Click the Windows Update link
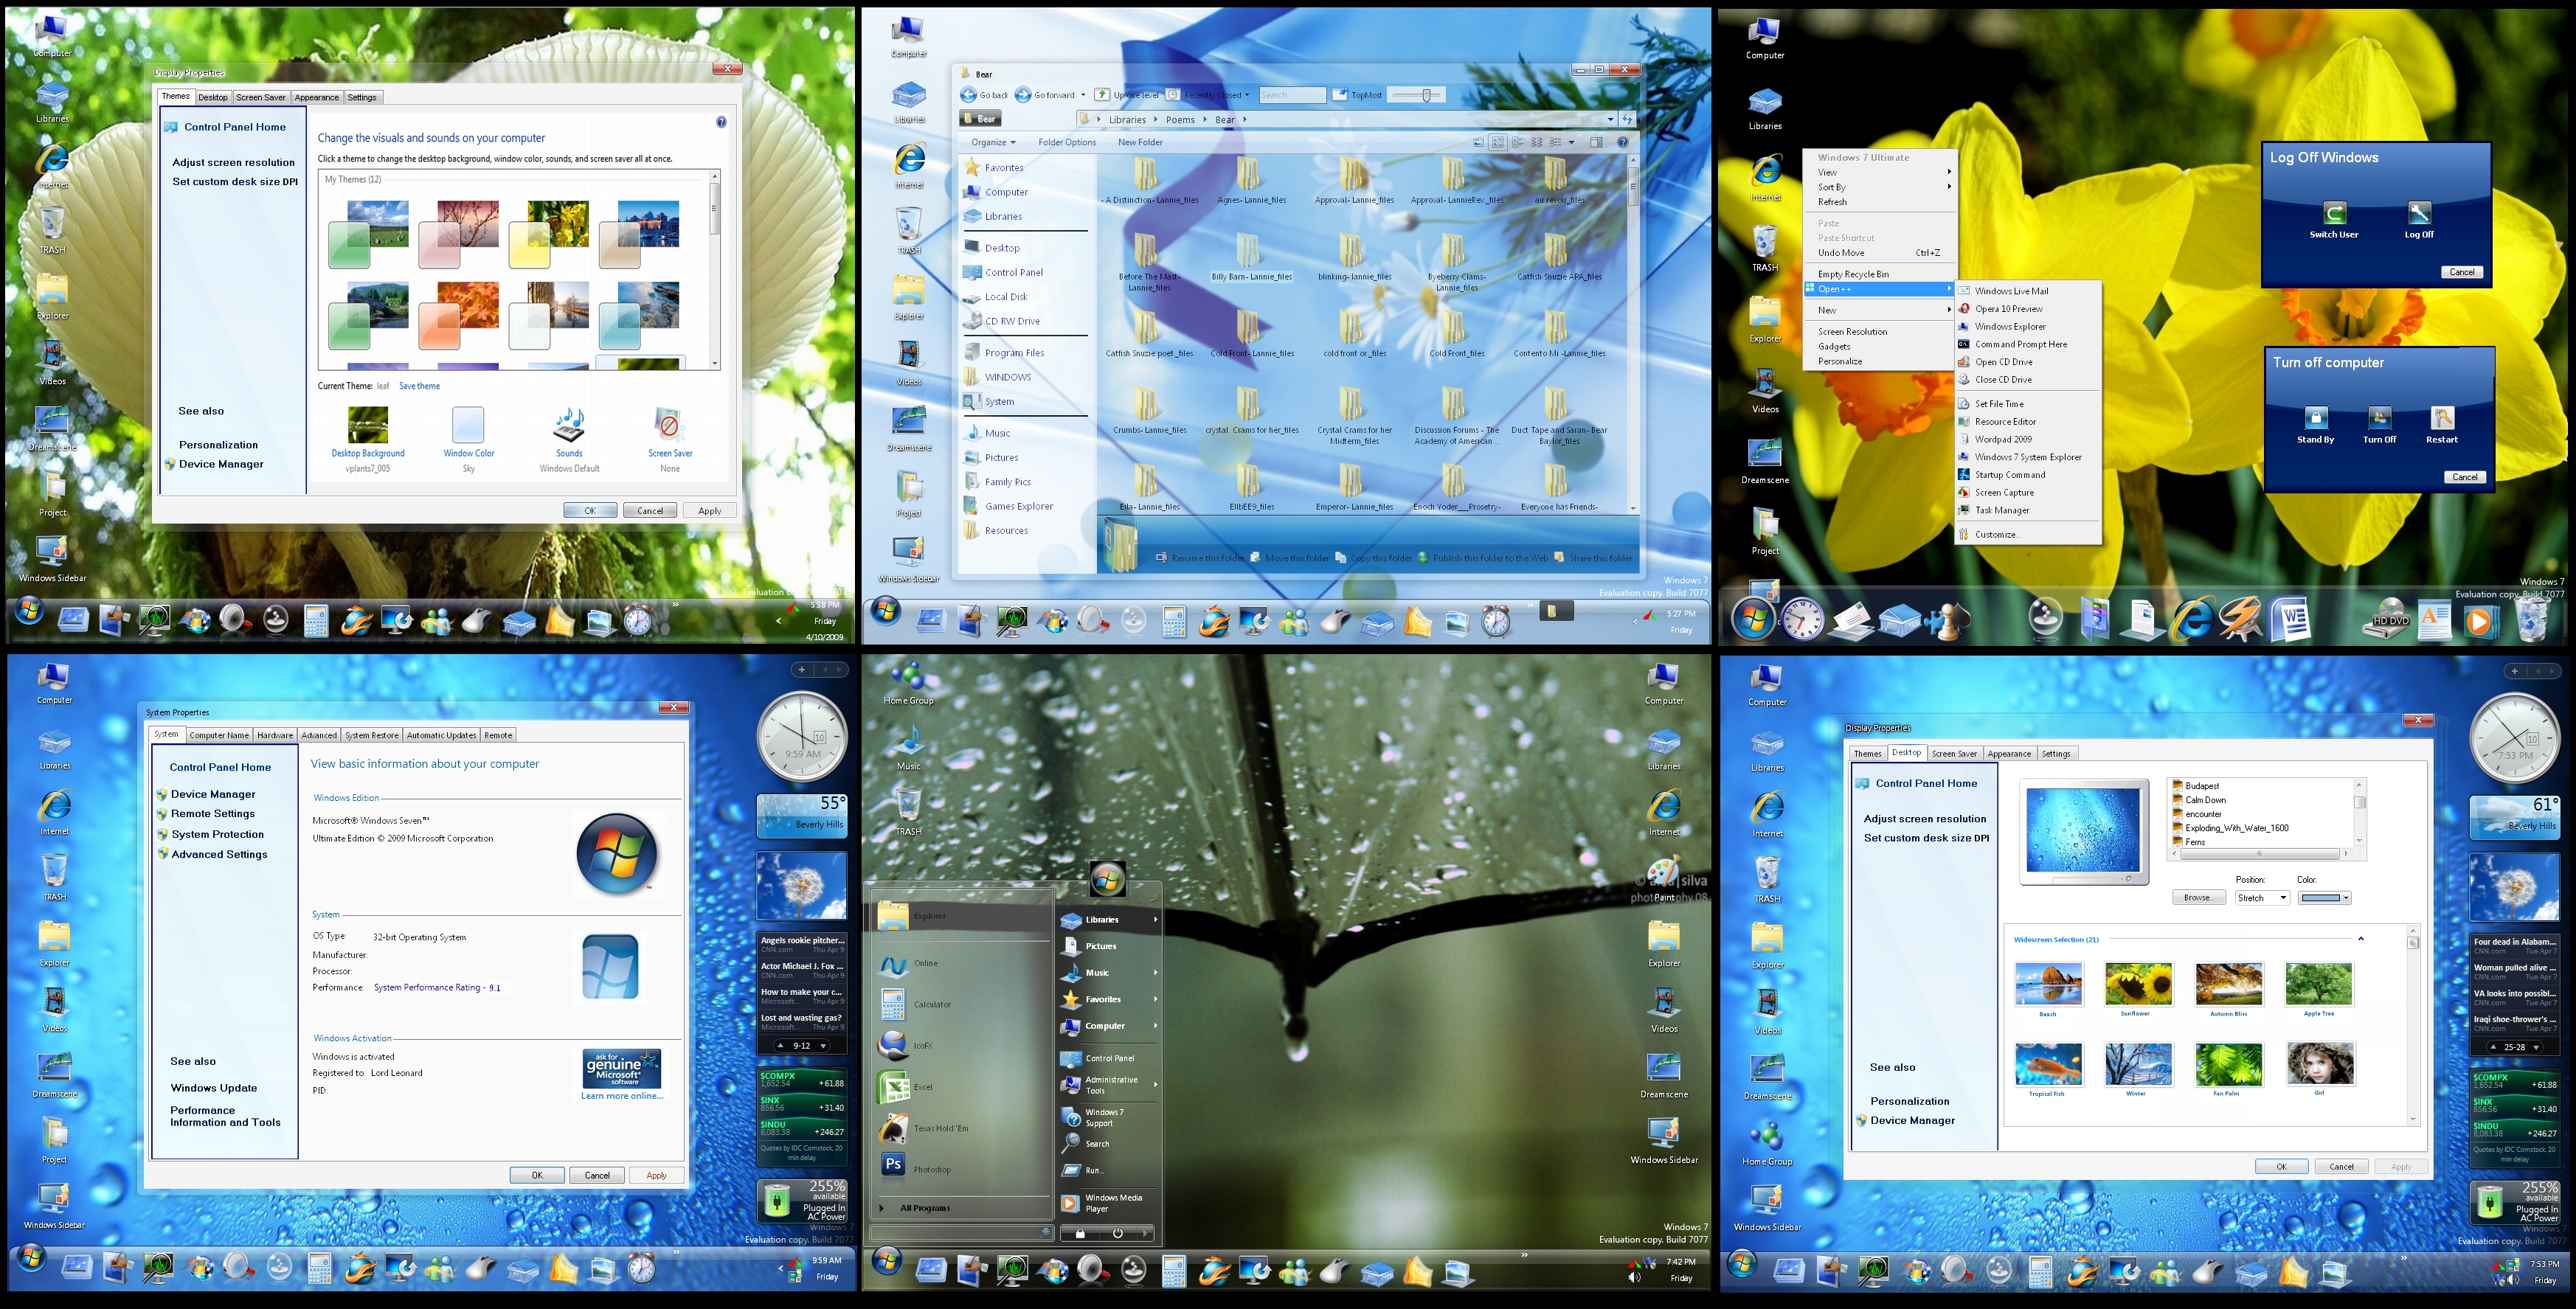The width and height of the screenshot is (2576, 1309). pyautogui.click(x=213, y=1088)
